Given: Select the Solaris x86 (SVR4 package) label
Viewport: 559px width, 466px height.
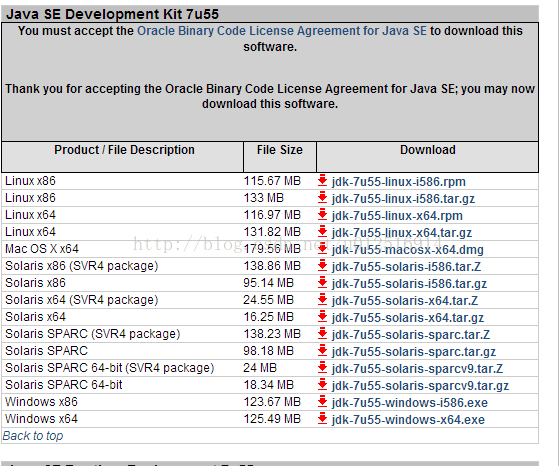Looking at the screenshot, I should coord(82,266).
